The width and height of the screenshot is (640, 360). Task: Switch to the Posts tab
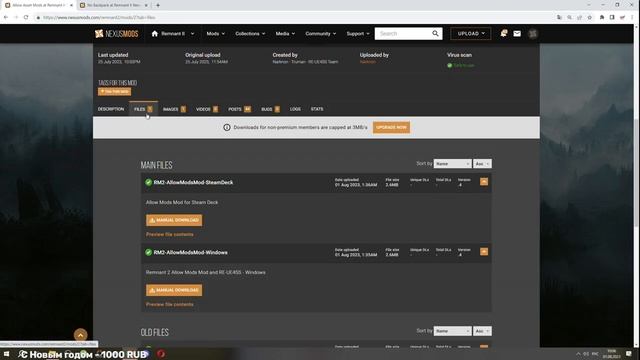(239, 109)
